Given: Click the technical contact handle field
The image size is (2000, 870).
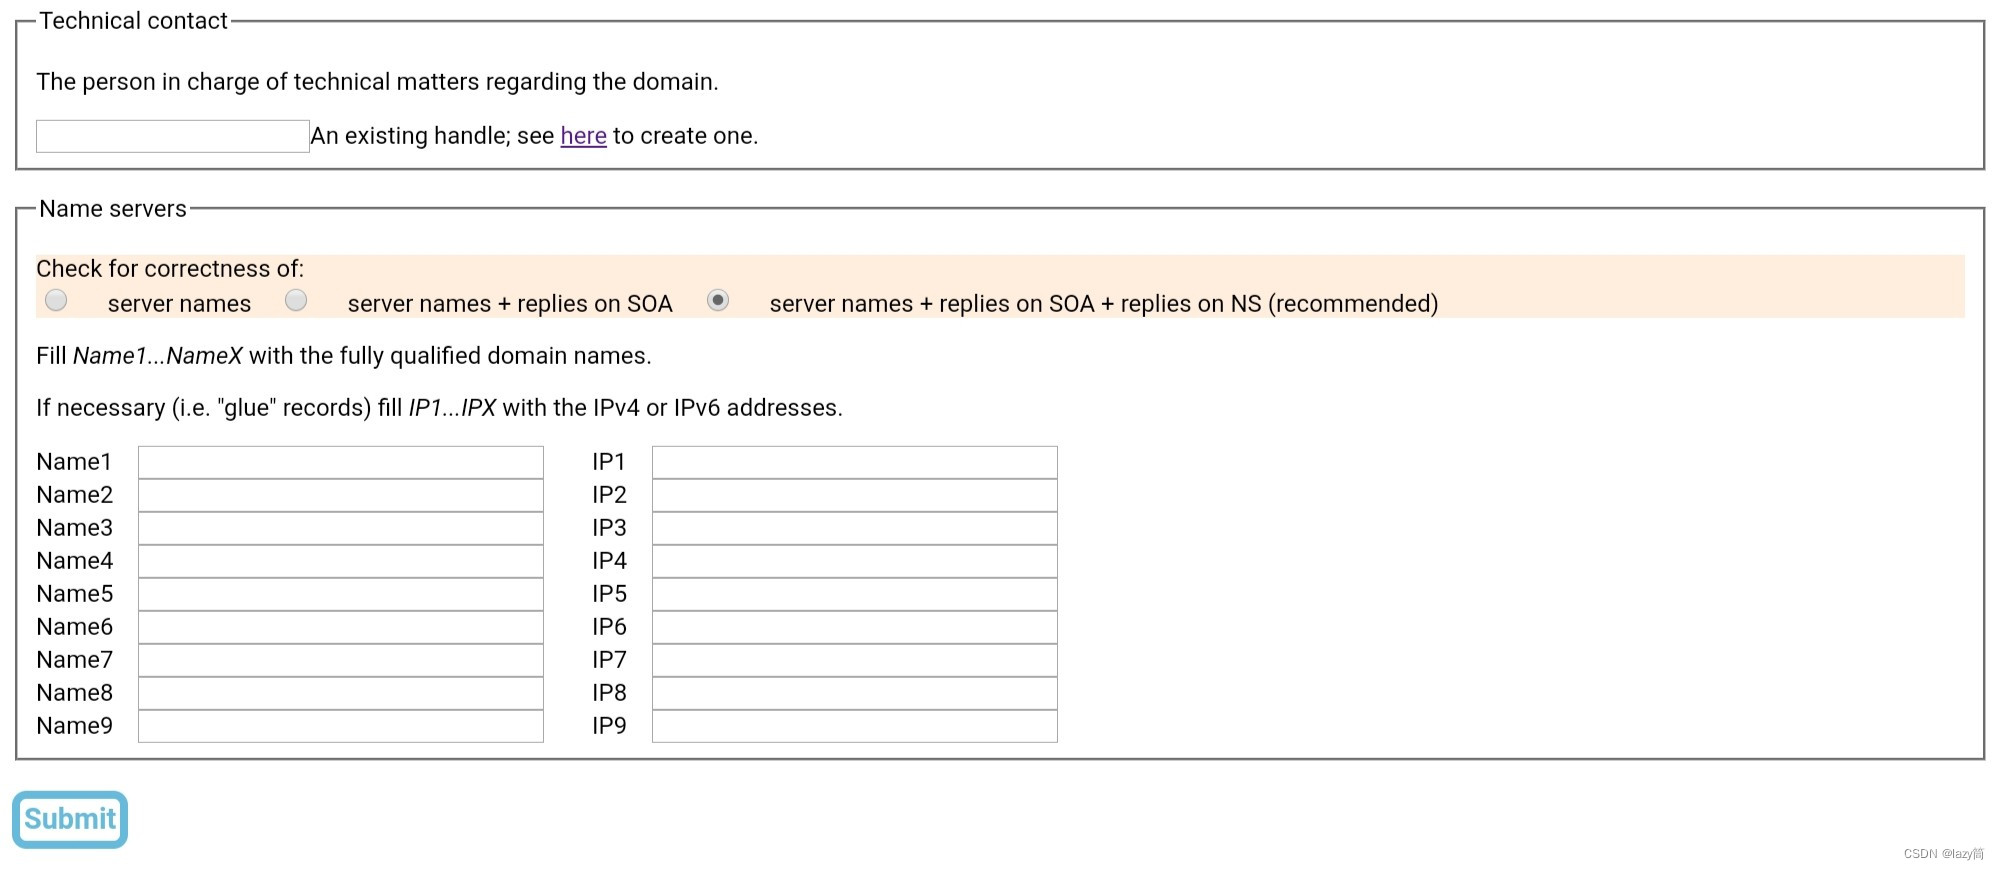Looking at the screenshot, I should pos(171,135).
